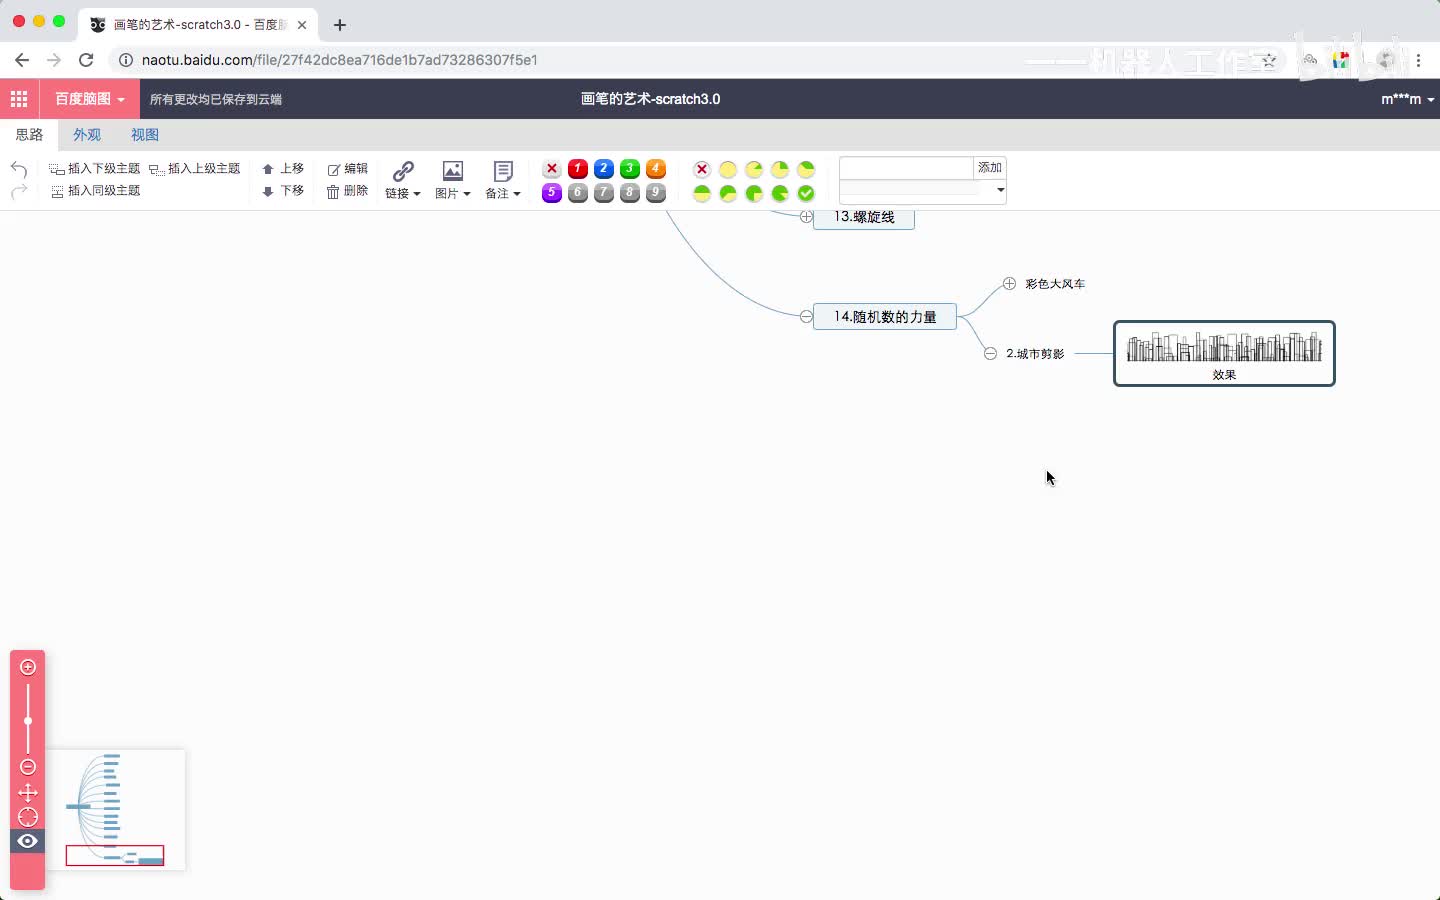Click the 添加 tag button
Viewport: 1440px width, 900px height.
click(990, 168)
